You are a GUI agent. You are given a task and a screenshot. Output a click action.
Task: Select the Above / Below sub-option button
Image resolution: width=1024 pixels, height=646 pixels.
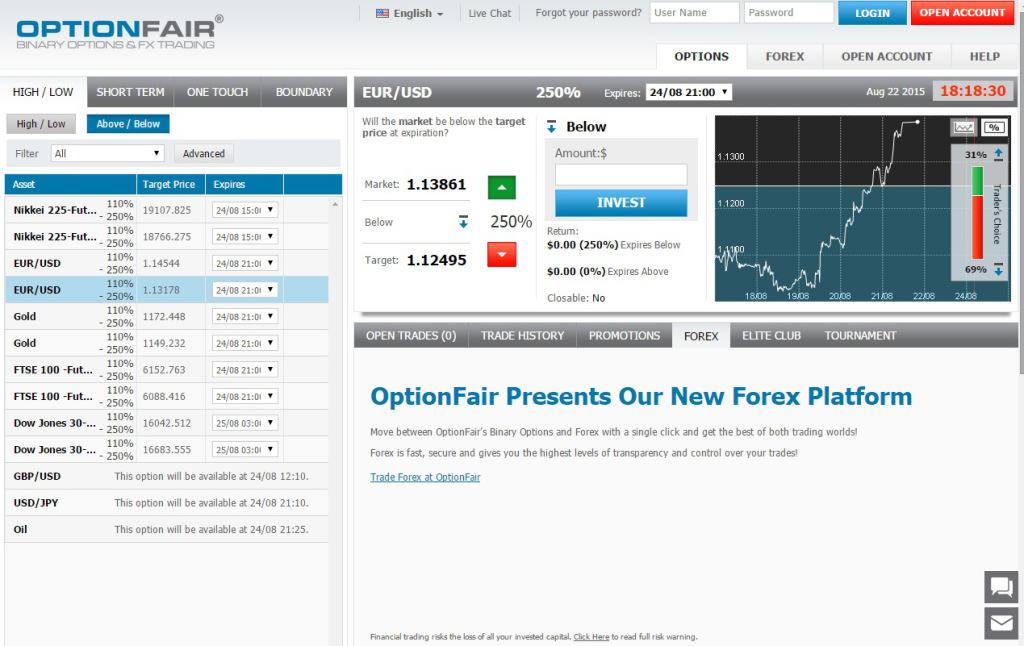(128, 124)
